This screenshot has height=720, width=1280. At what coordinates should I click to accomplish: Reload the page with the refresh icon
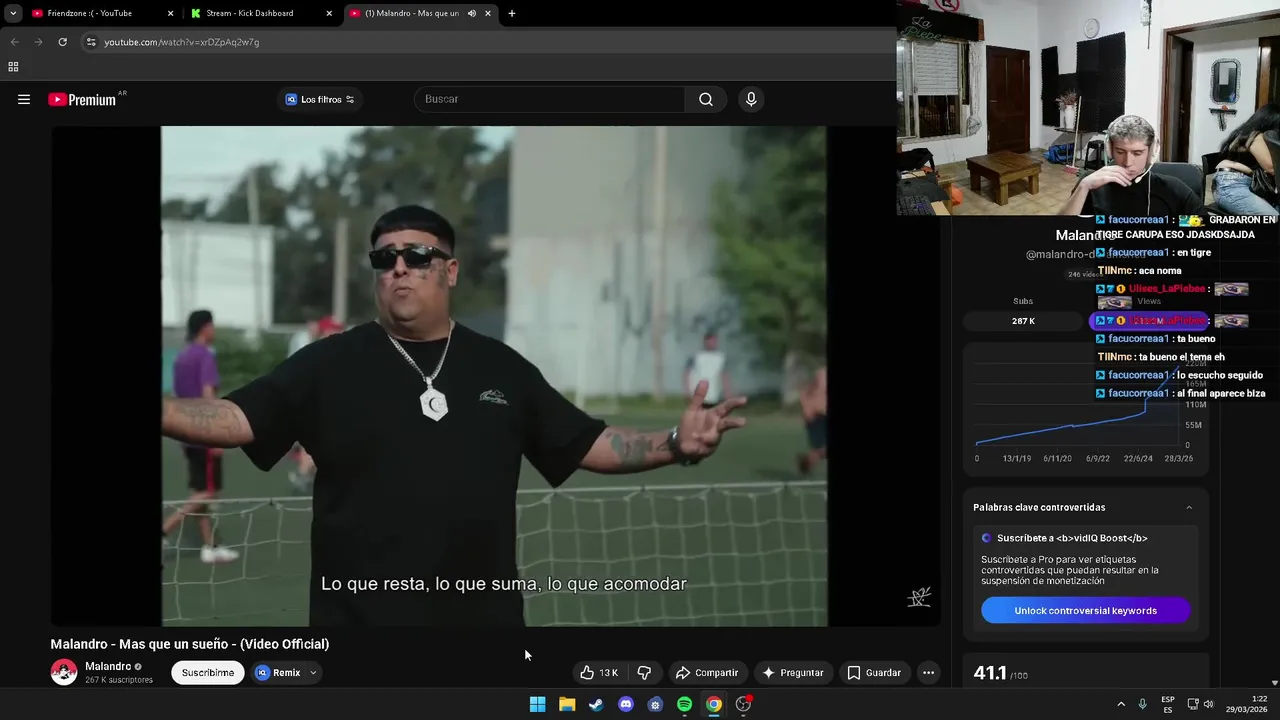click(x=62, y=42)
